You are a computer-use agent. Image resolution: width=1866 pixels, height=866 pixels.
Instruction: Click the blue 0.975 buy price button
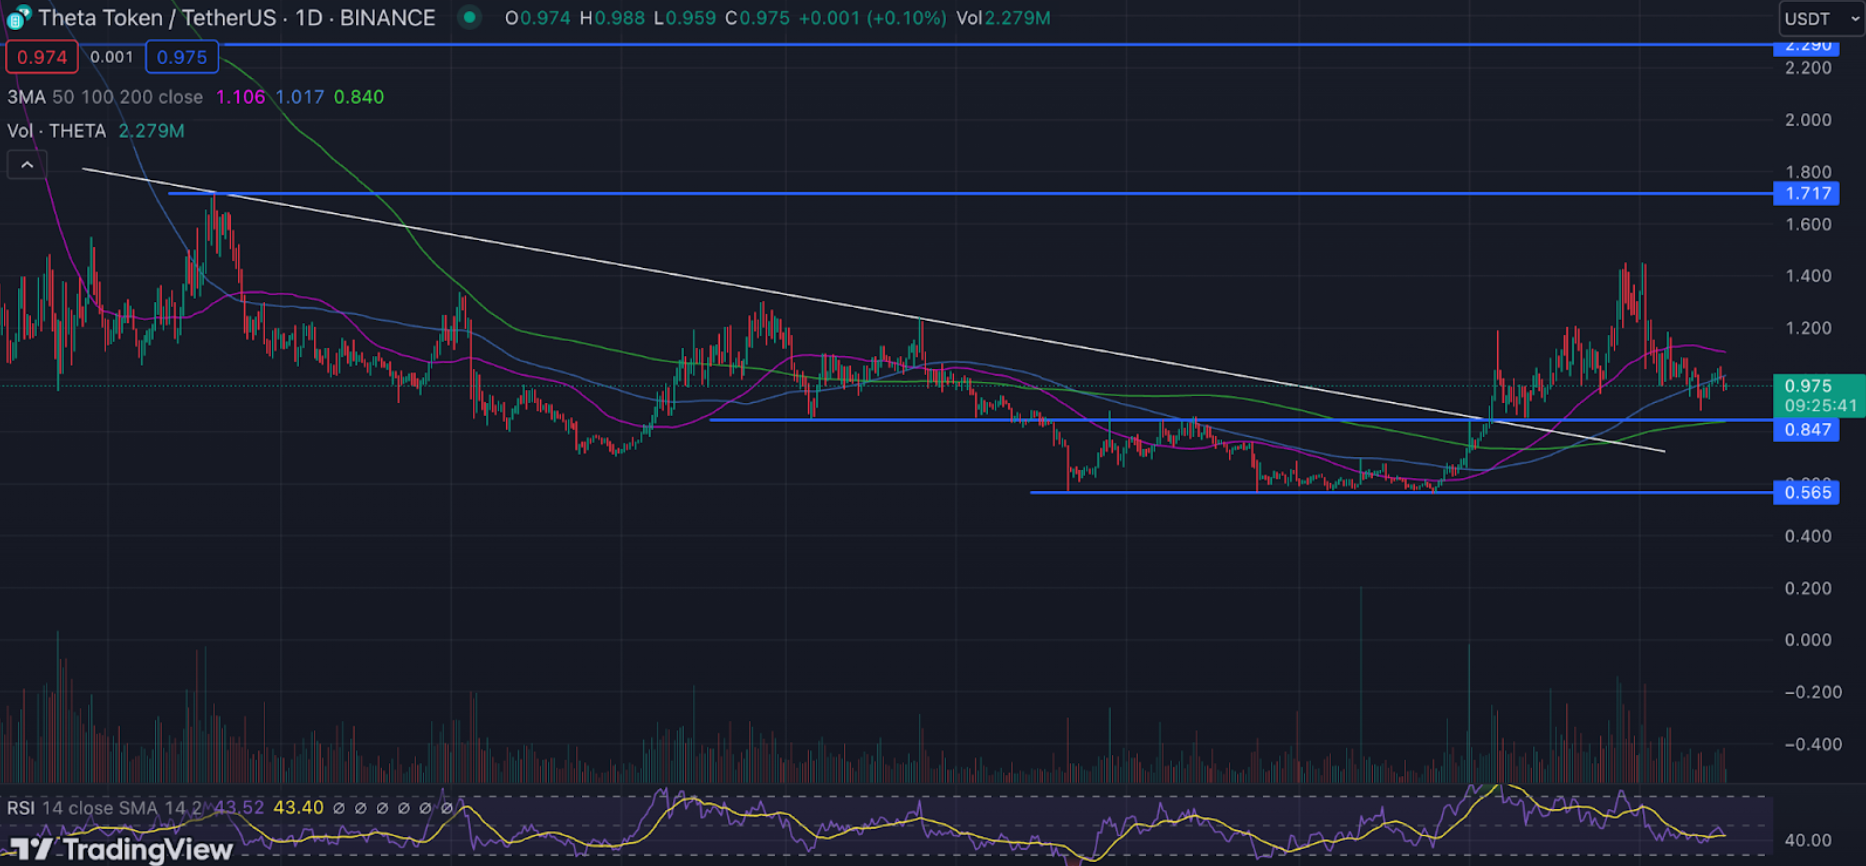(x=182, y=57)
